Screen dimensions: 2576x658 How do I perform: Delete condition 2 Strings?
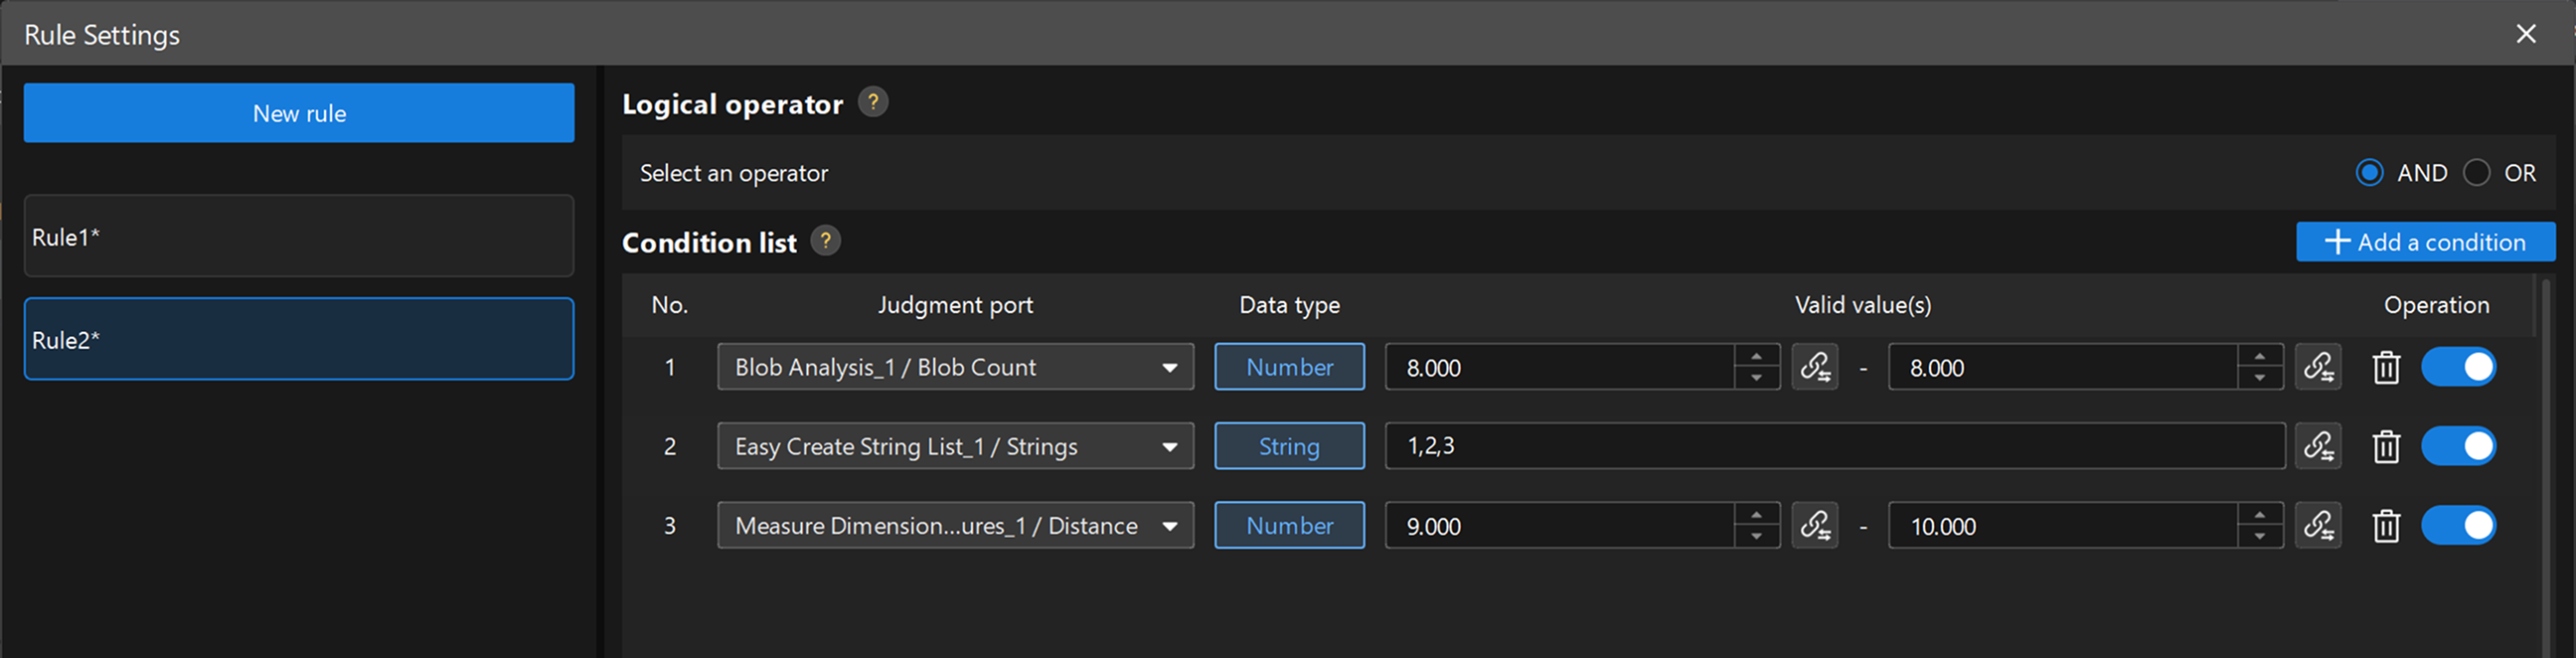[2386, 446]
